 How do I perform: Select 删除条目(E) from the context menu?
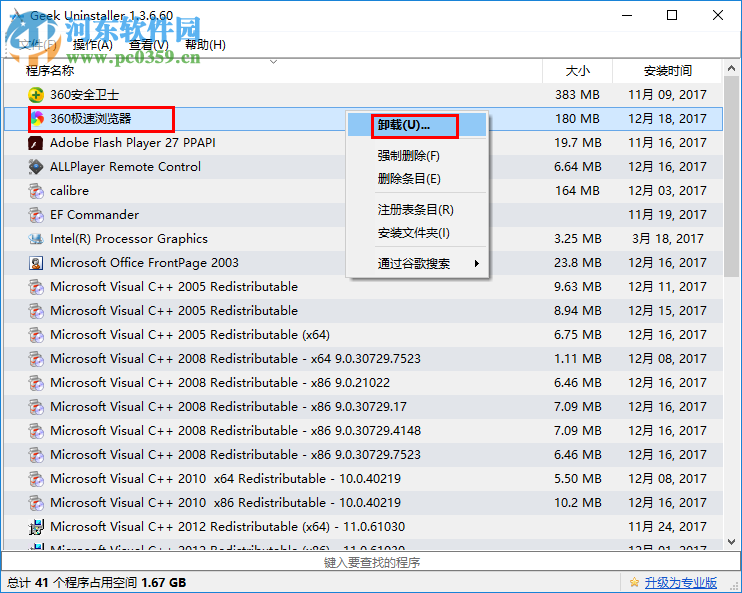pos(417,179)
